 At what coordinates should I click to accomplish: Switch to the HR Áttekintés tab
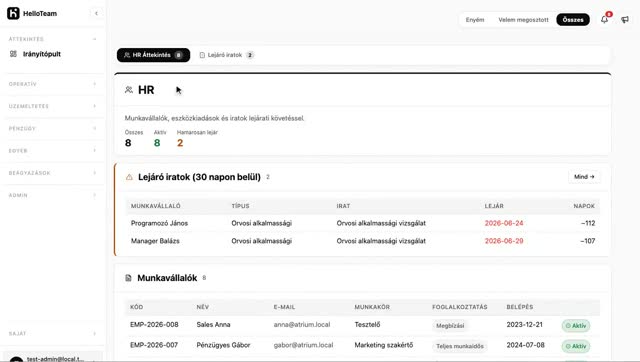[153, 55]
